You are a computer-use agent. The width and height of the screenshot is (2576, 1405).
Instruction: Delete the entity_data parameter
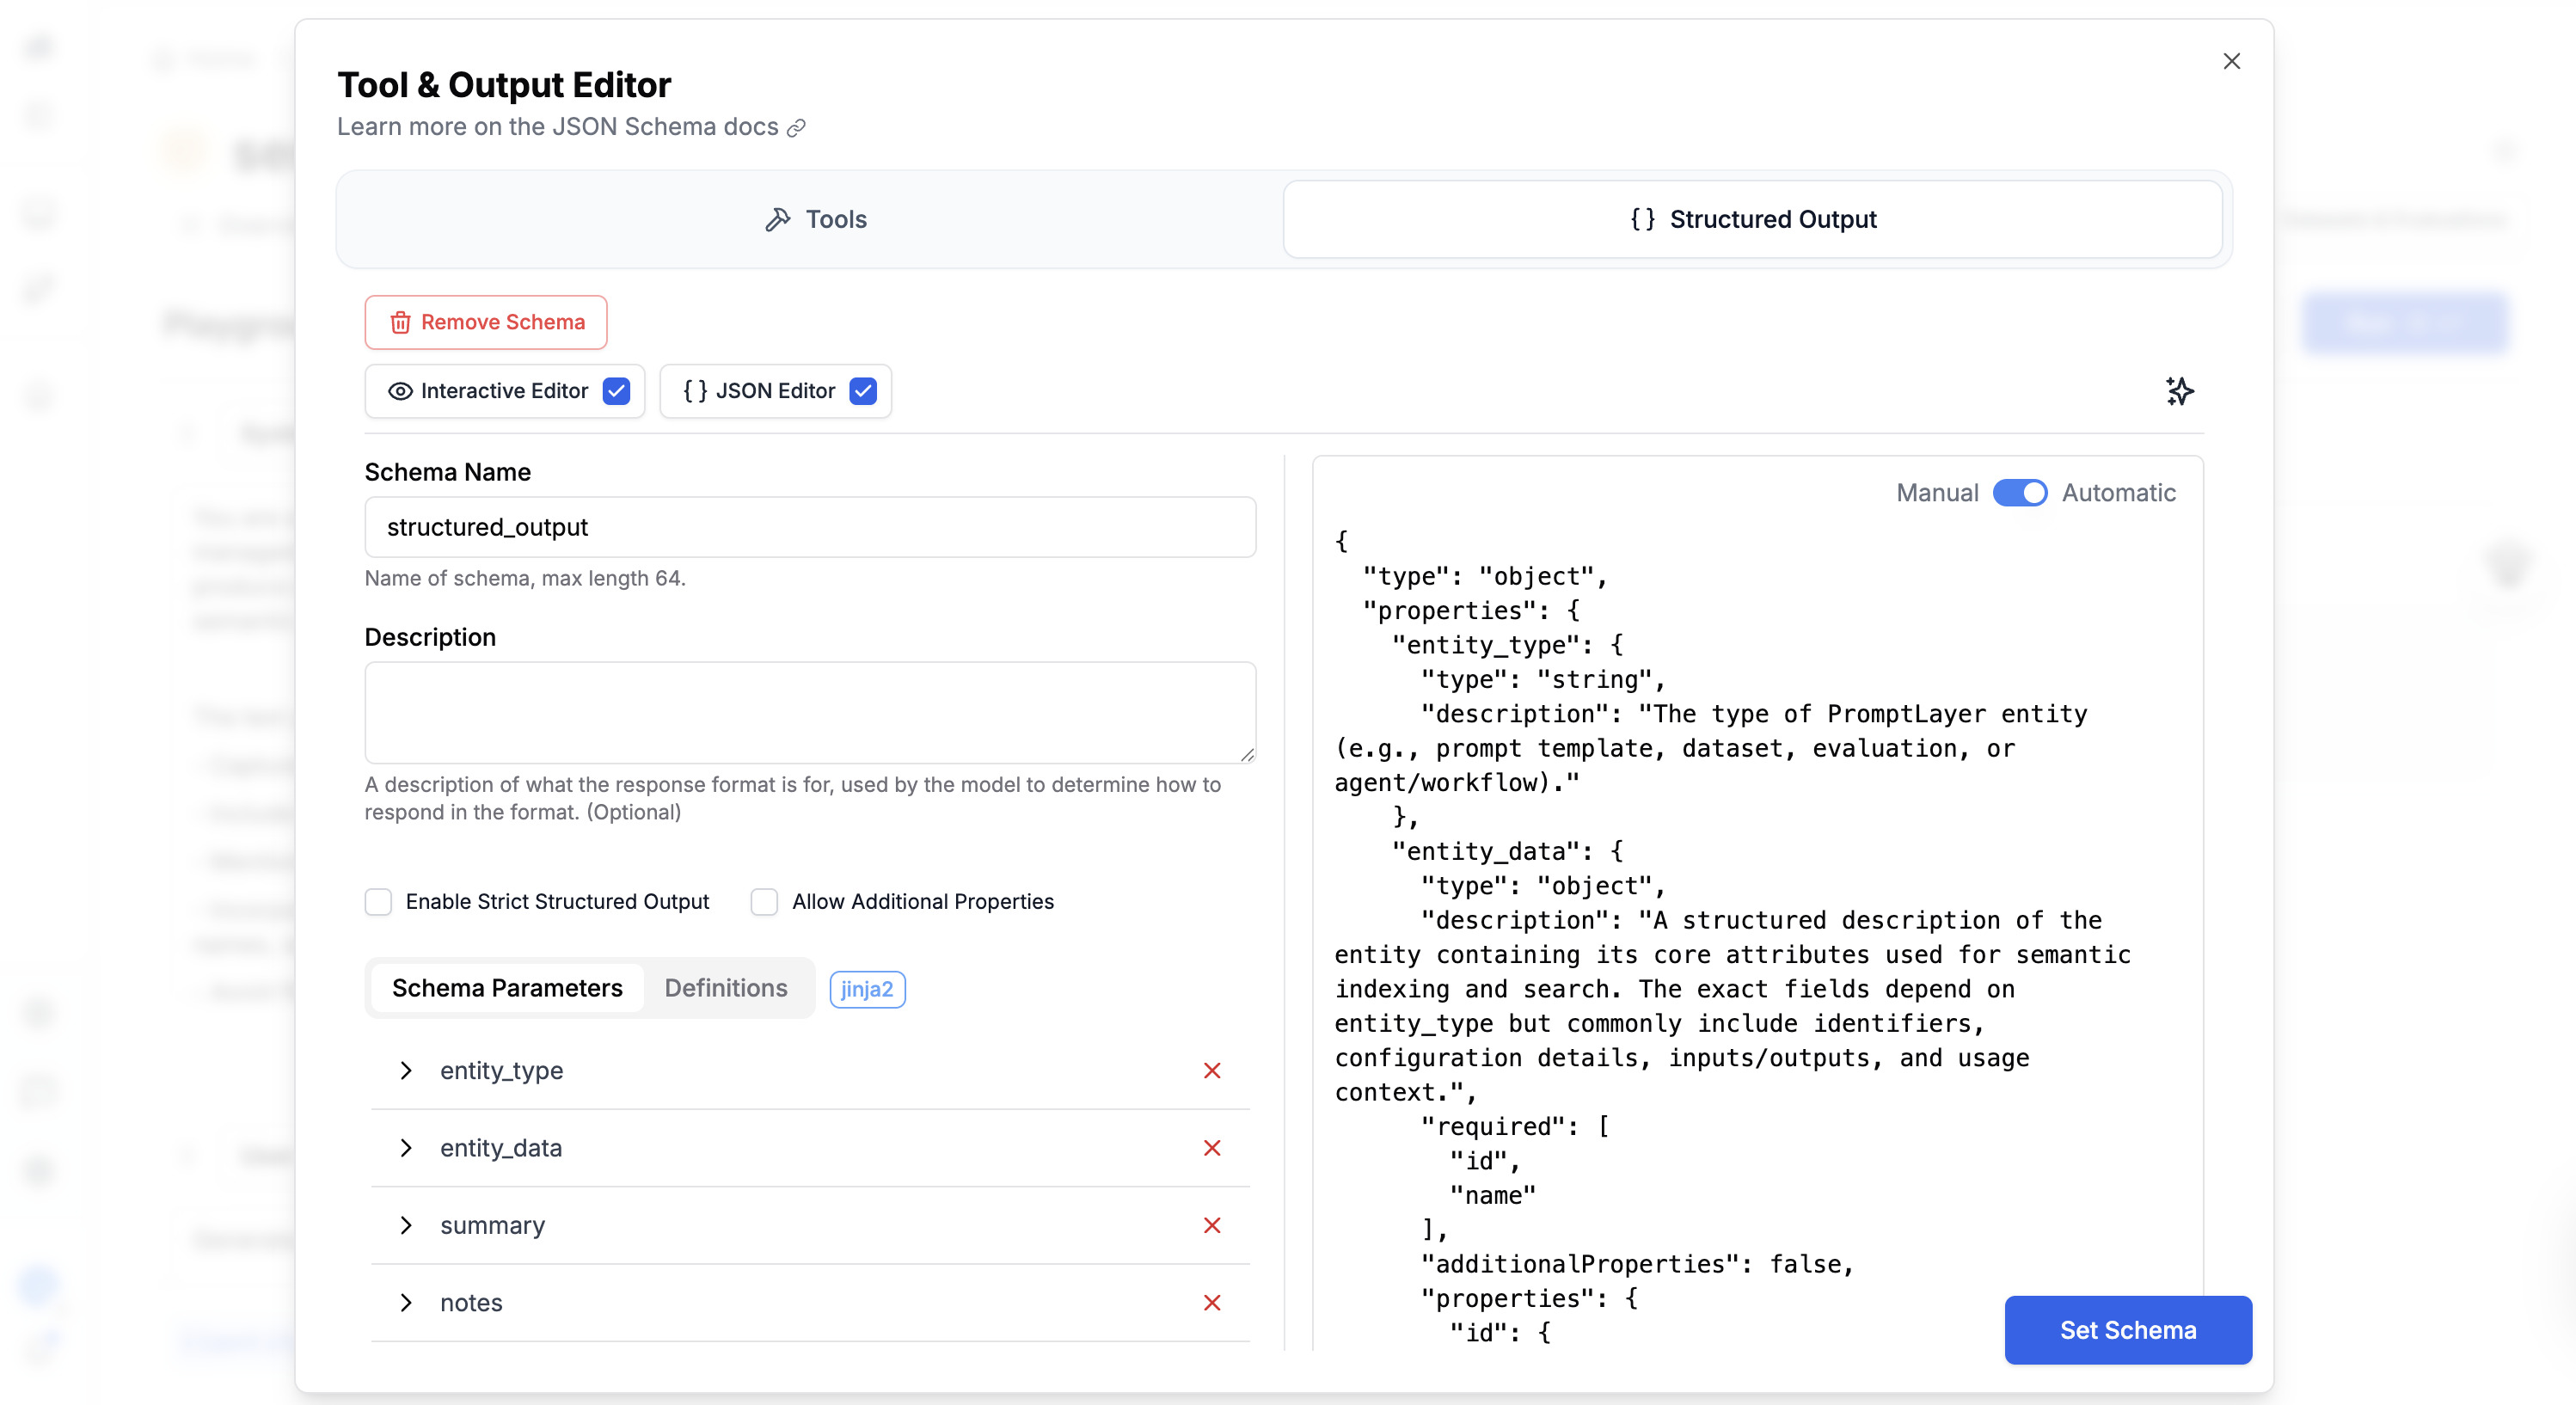(1212, 1148)
